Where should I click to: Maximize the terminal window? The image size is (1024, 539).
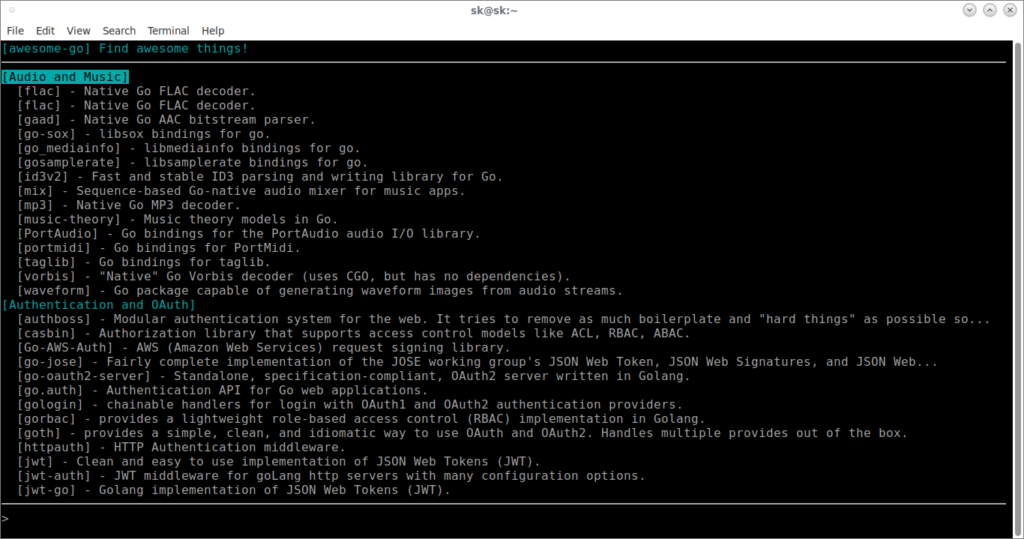[989, 10]
